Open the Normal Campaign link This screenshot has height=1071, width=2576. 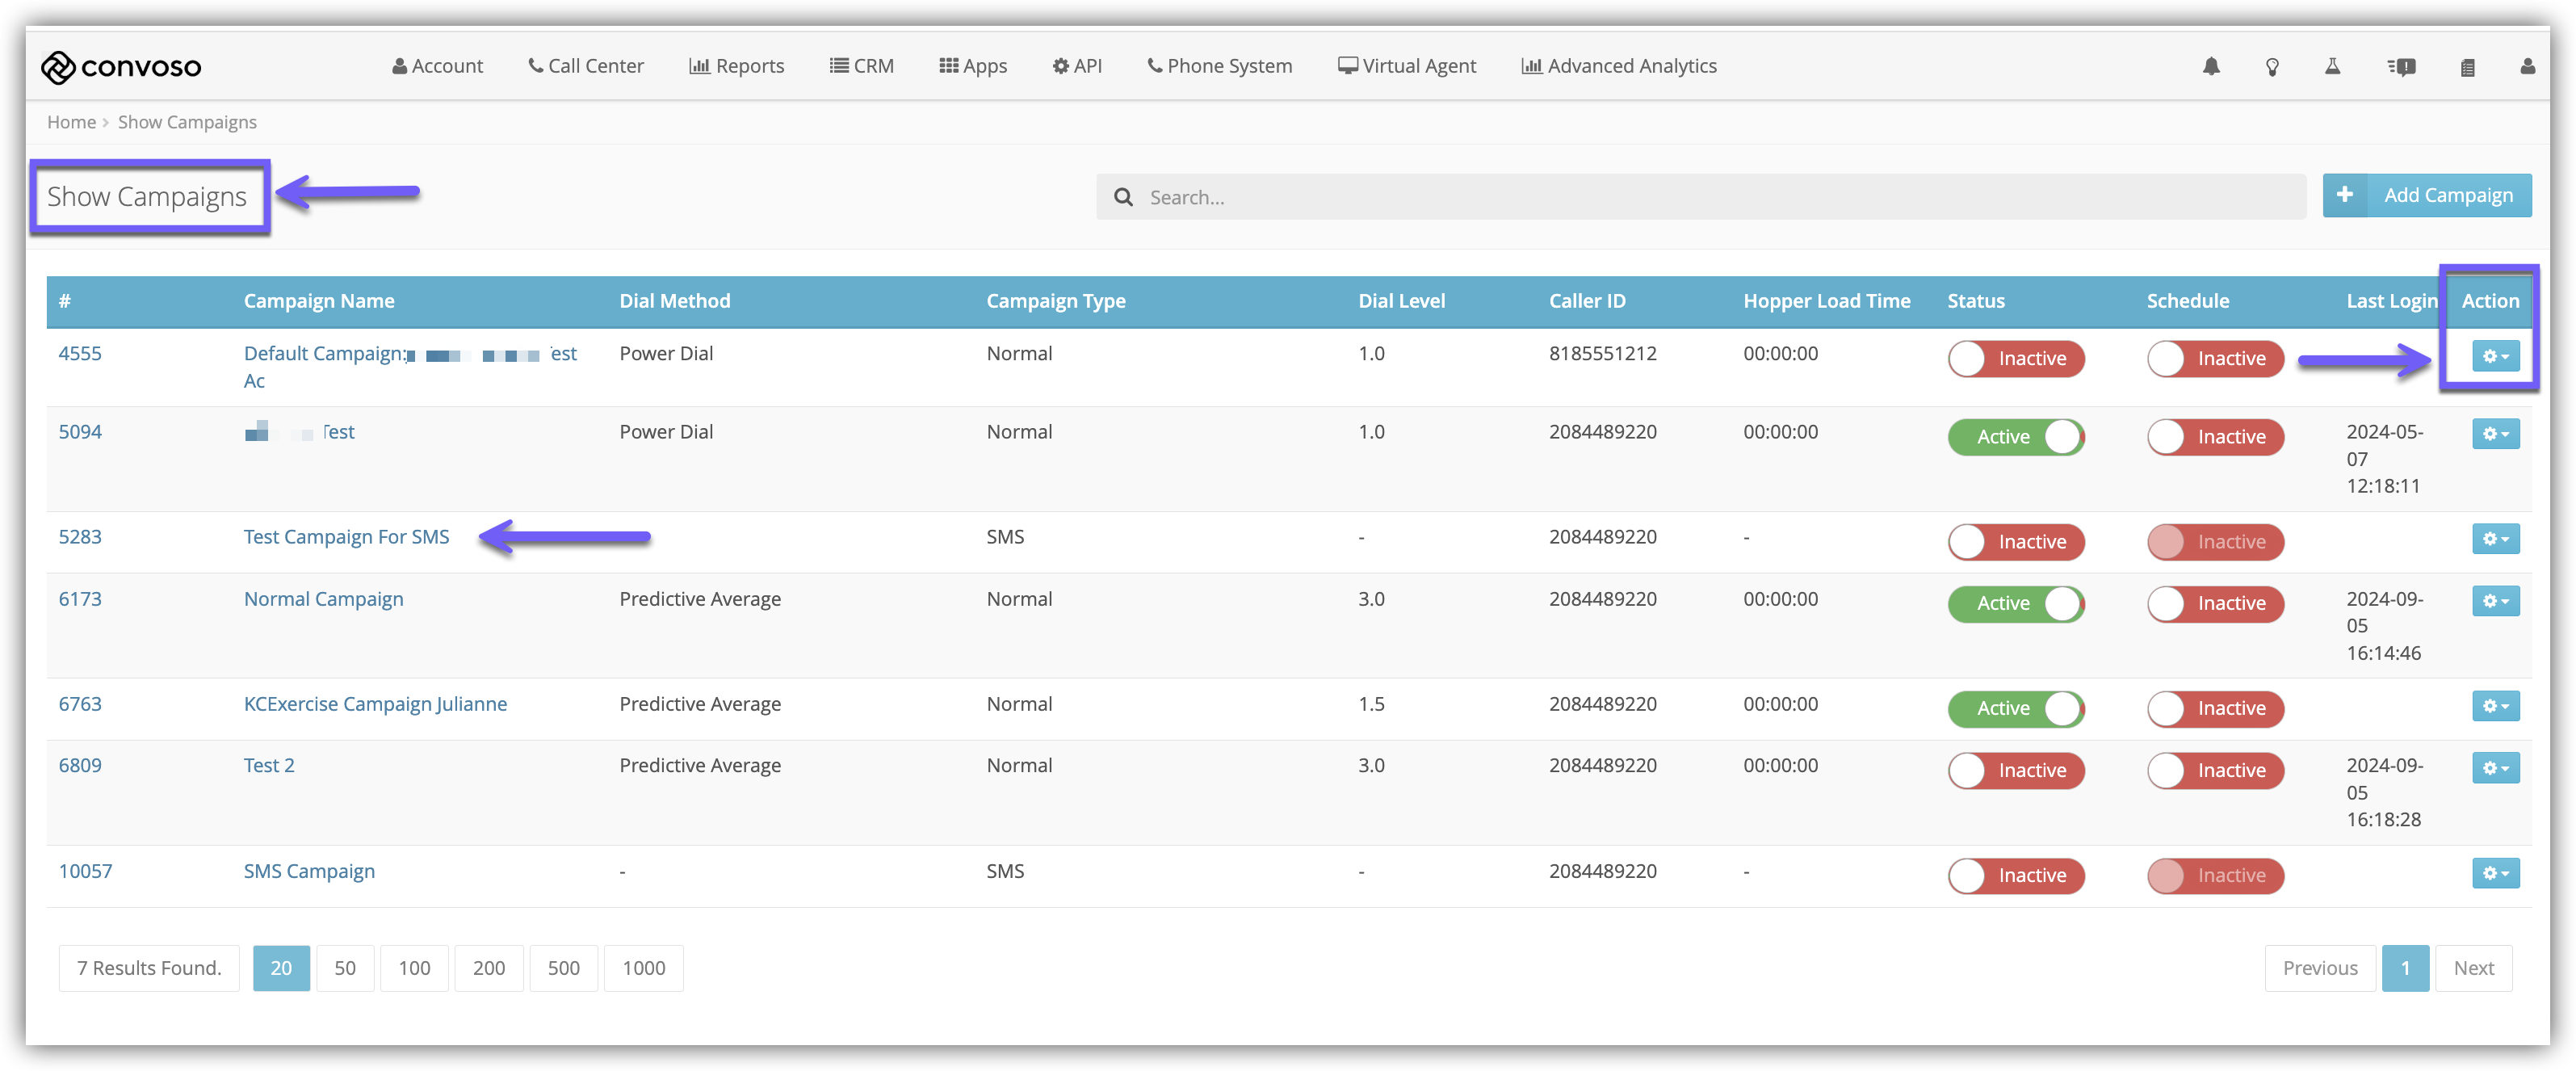coord(323,599)
